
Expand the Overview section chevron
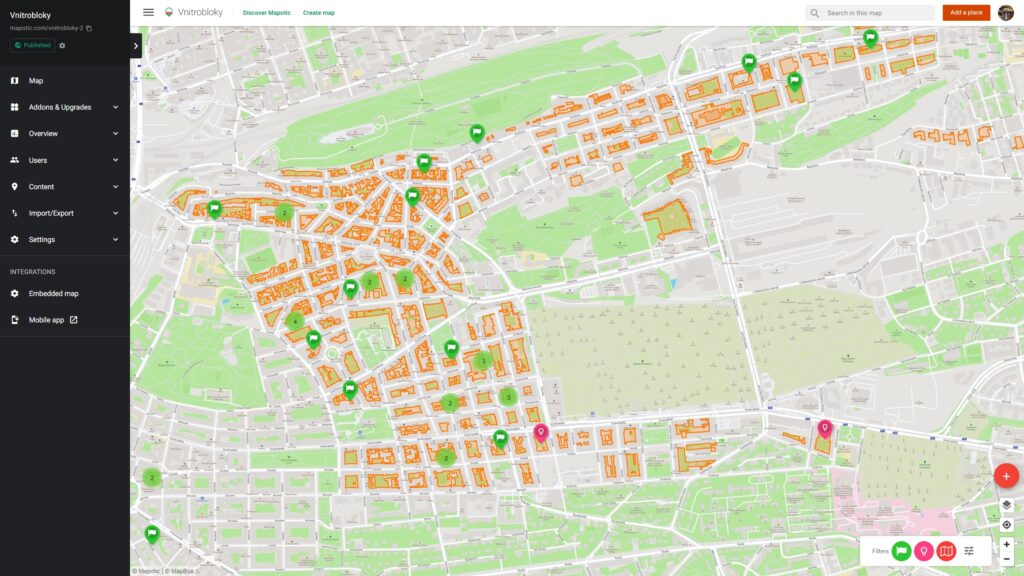[116, 133]
